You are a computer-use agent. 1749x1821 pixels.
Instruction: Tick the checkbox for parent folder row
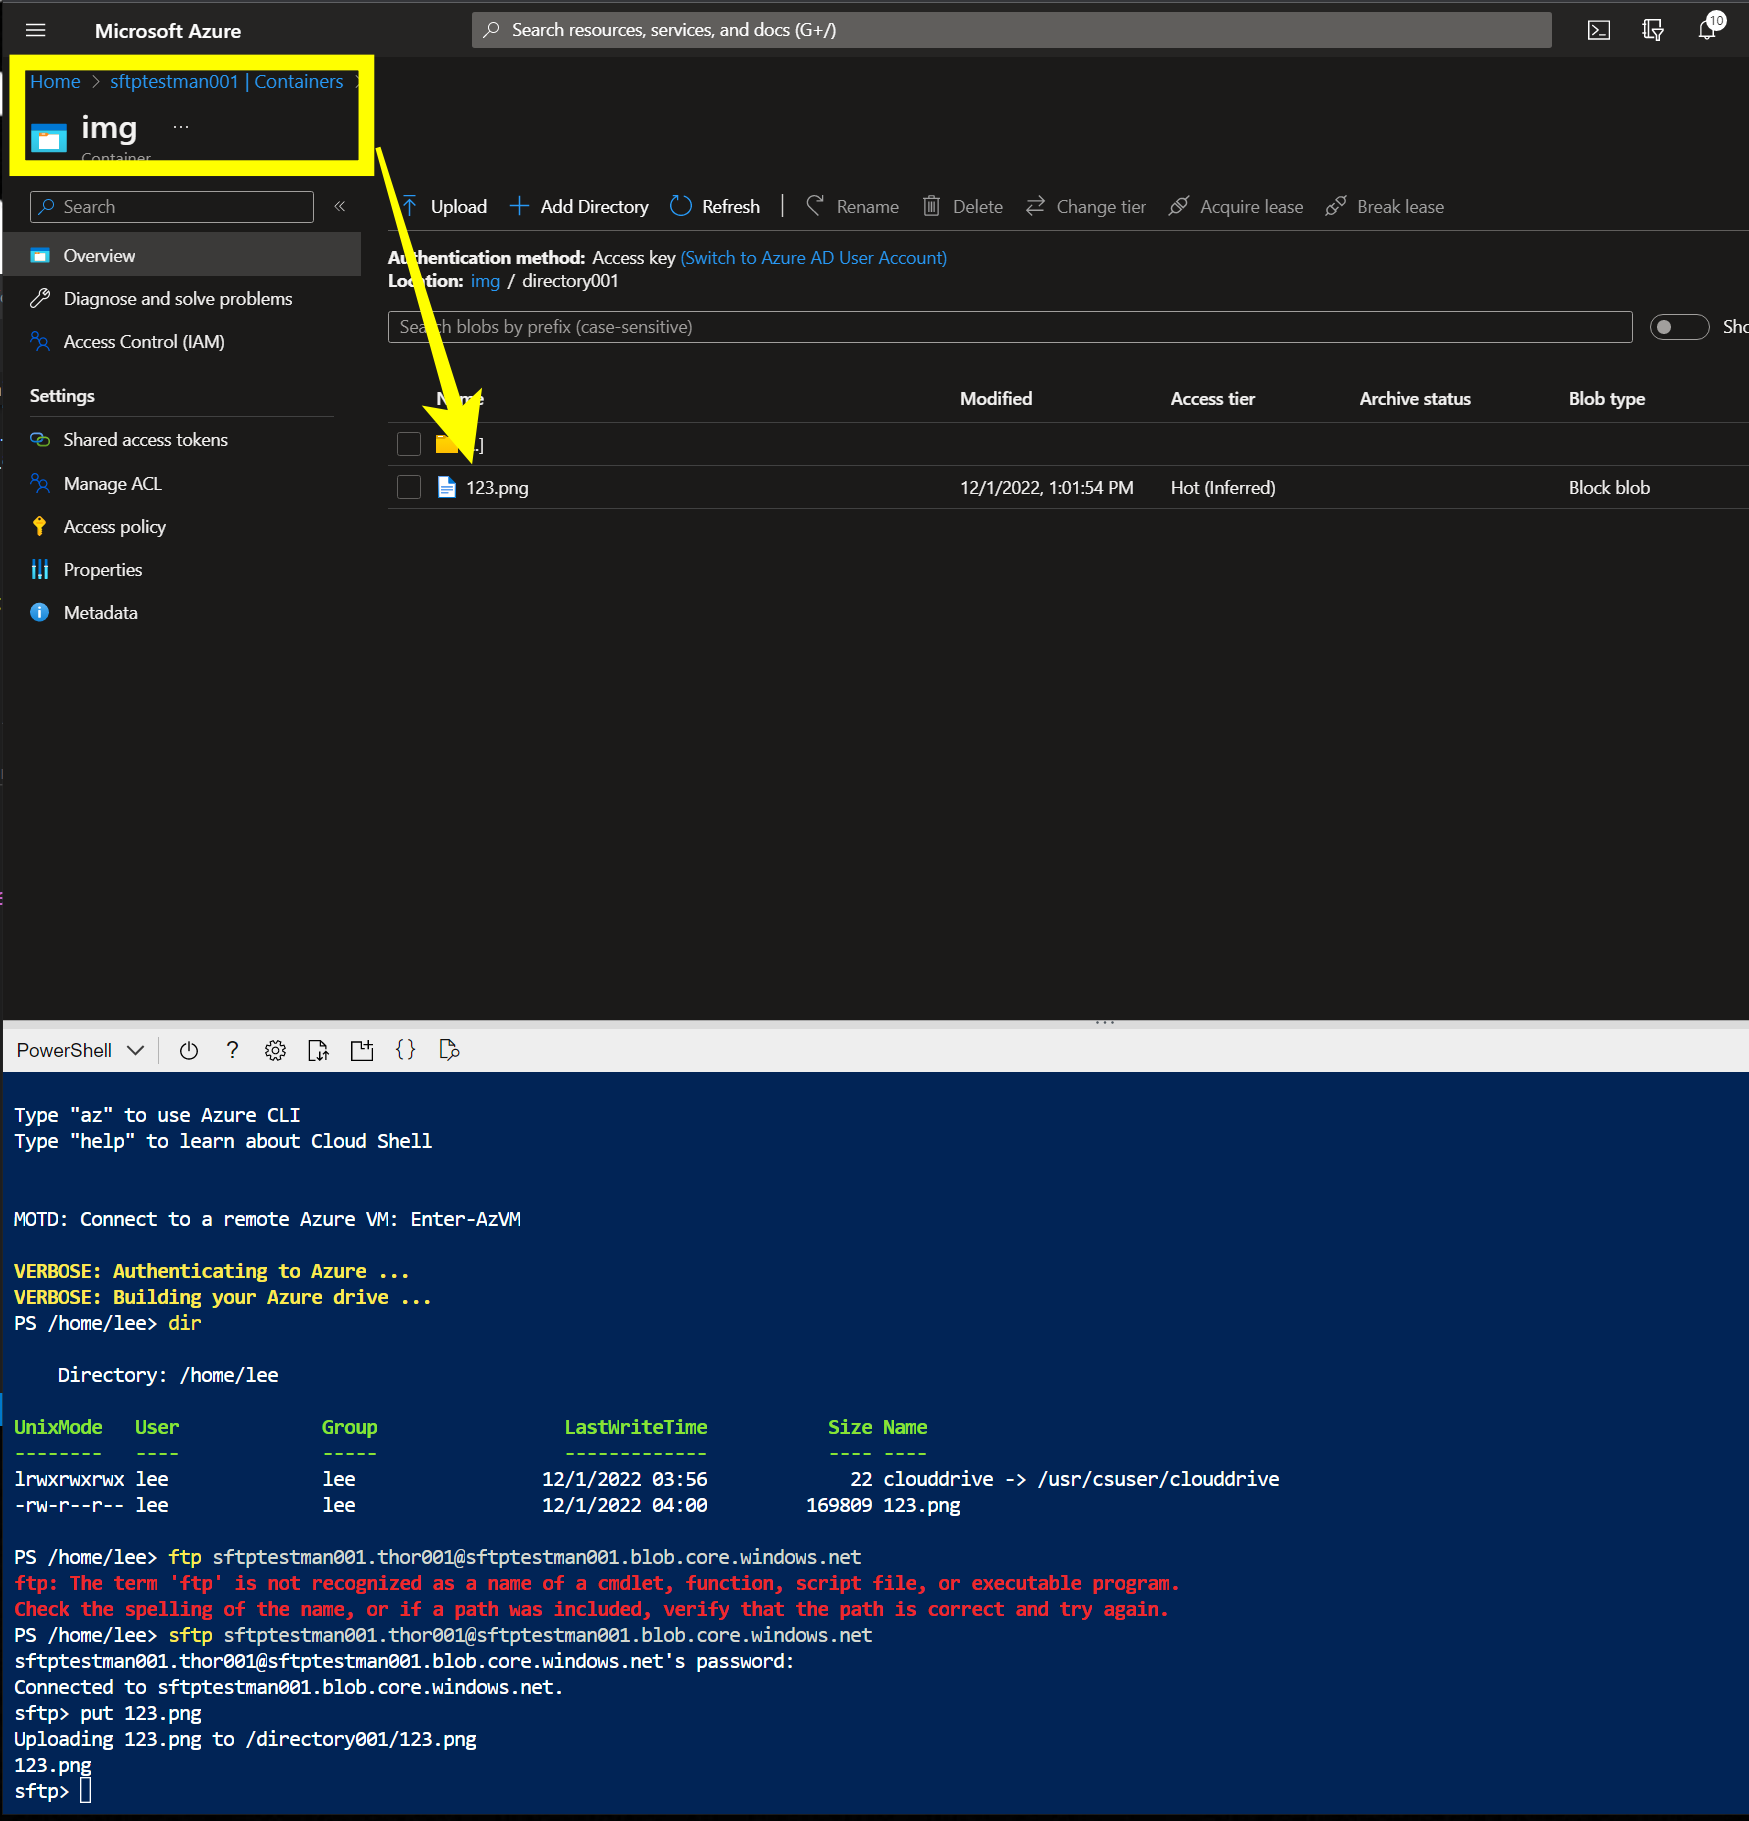click(409, 443)
